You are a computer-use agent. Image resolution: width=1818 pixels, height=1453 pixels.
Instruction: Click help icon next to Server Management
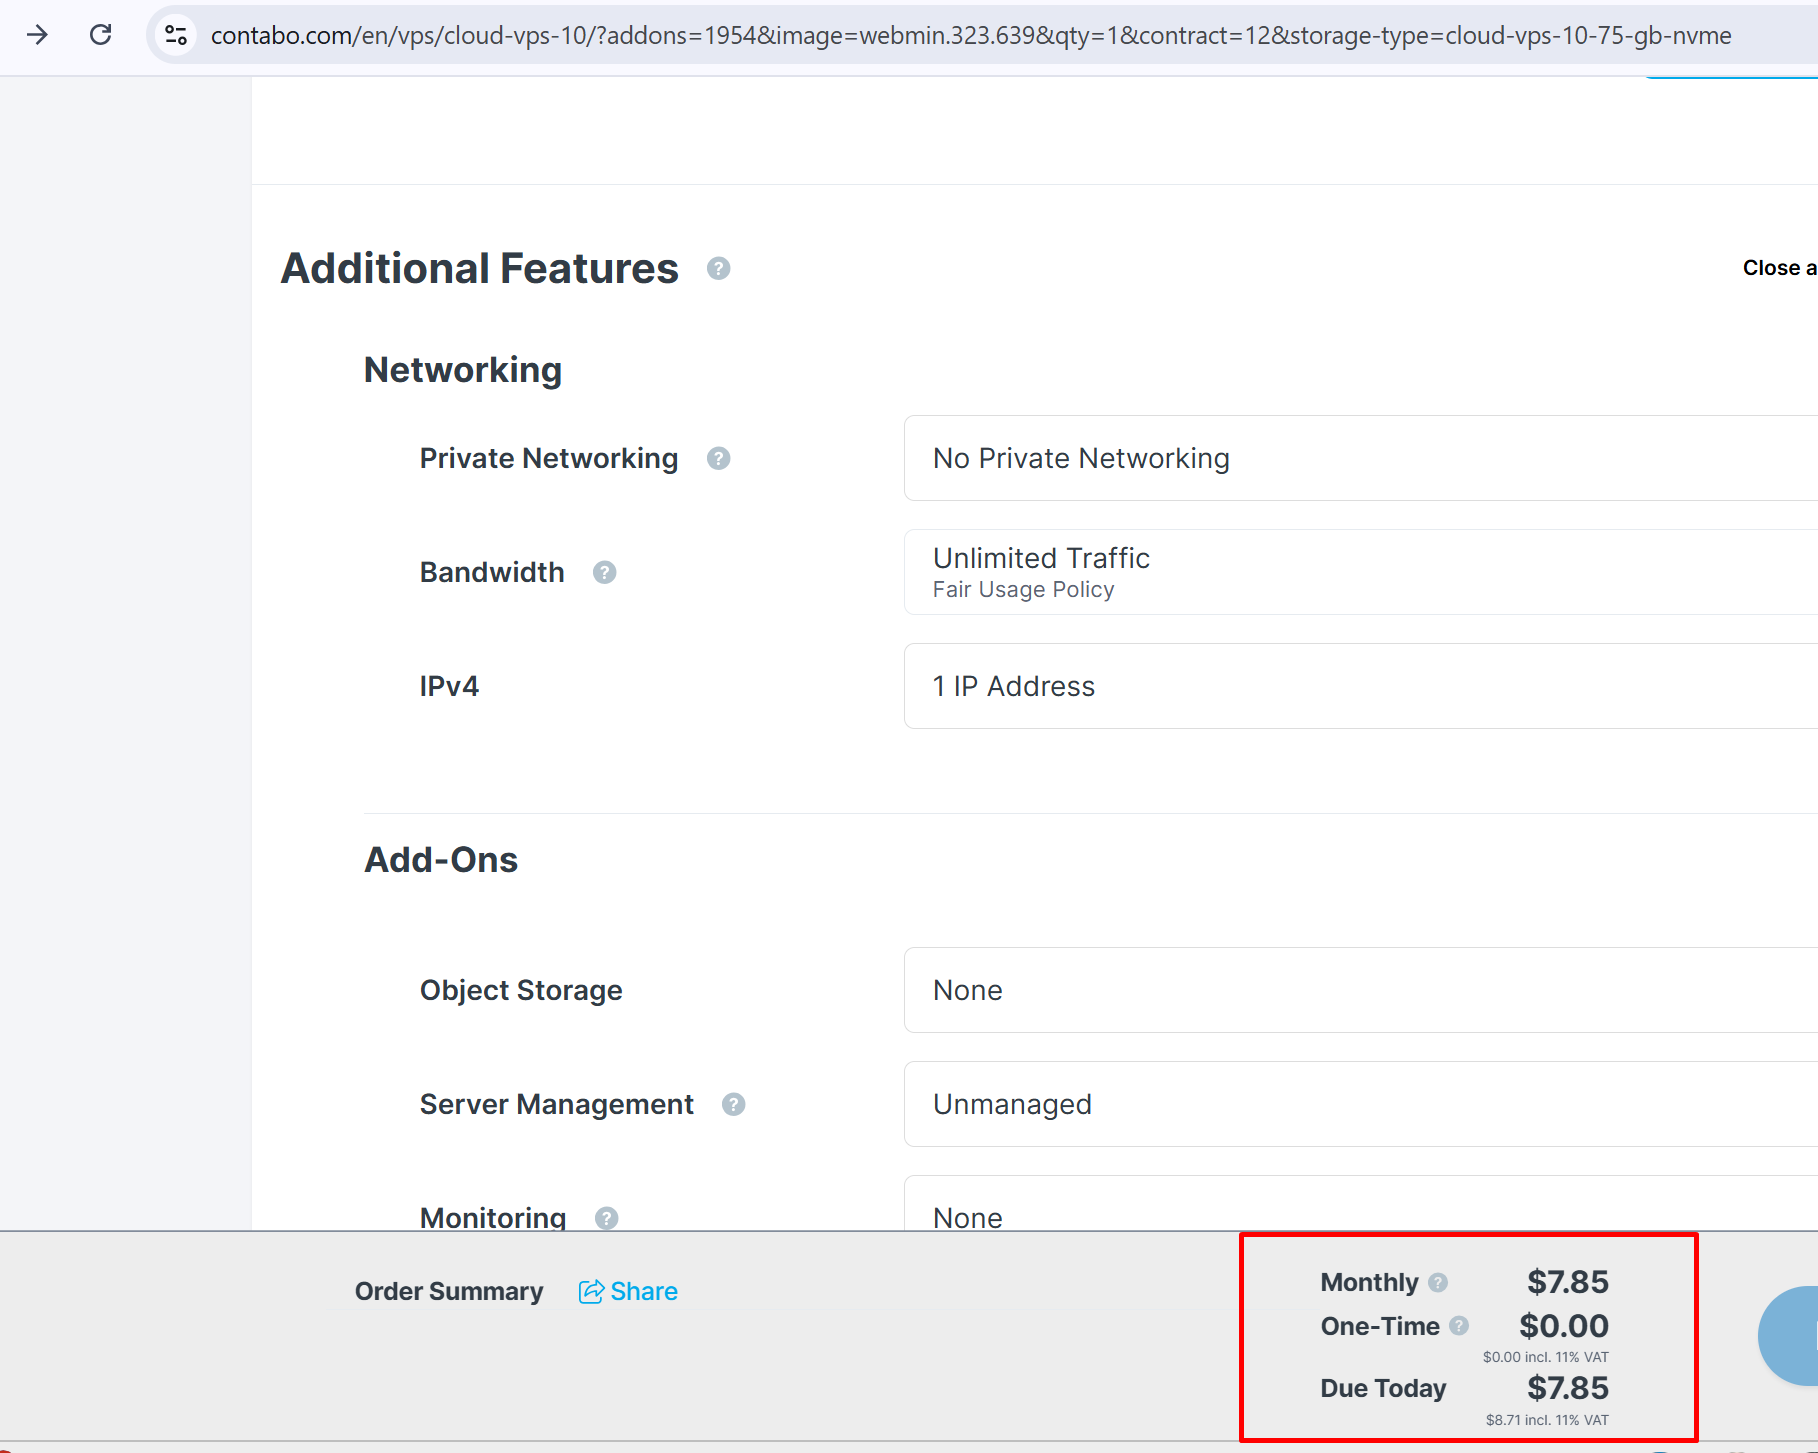coord(733,1104)
